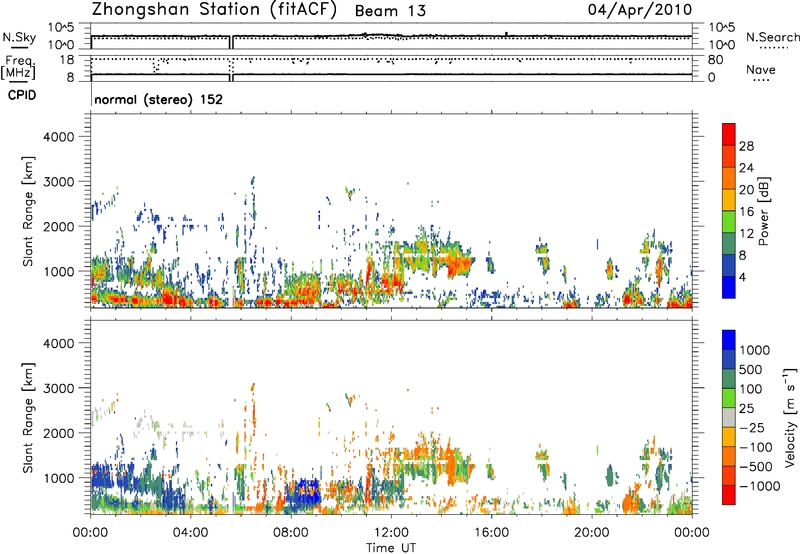Image resolution: width=800 pixels, height=554 pixels.
Task: Click the 'Power [dB]' colorbar title
Action: [x=764, y=211]
